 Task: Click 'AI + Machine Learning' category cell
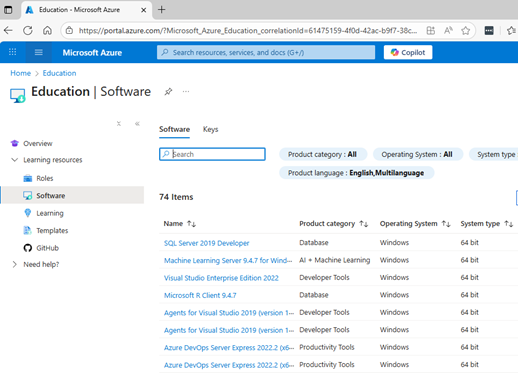[335, 260]
